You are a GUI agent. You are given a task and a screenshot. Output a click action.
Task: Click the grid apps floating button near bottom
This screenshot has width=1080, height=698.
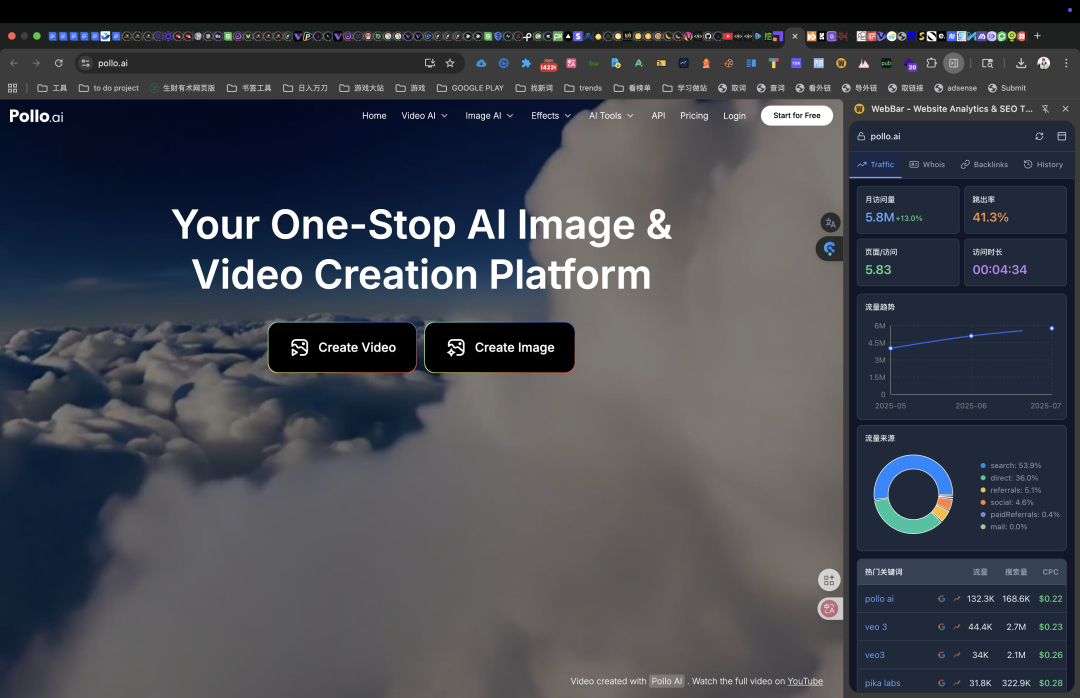[x=829, y=580]
